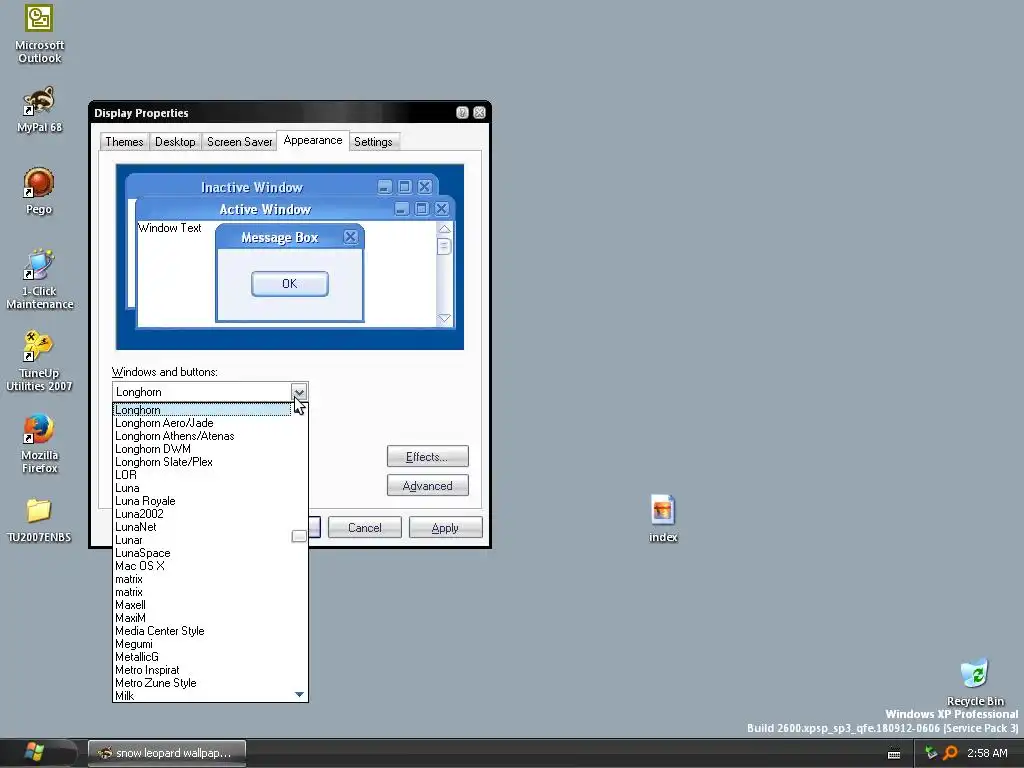The height and width of the screenshot is (768, 1024).
Task: Switch to the Desktop tab
Action: point(175,142)
